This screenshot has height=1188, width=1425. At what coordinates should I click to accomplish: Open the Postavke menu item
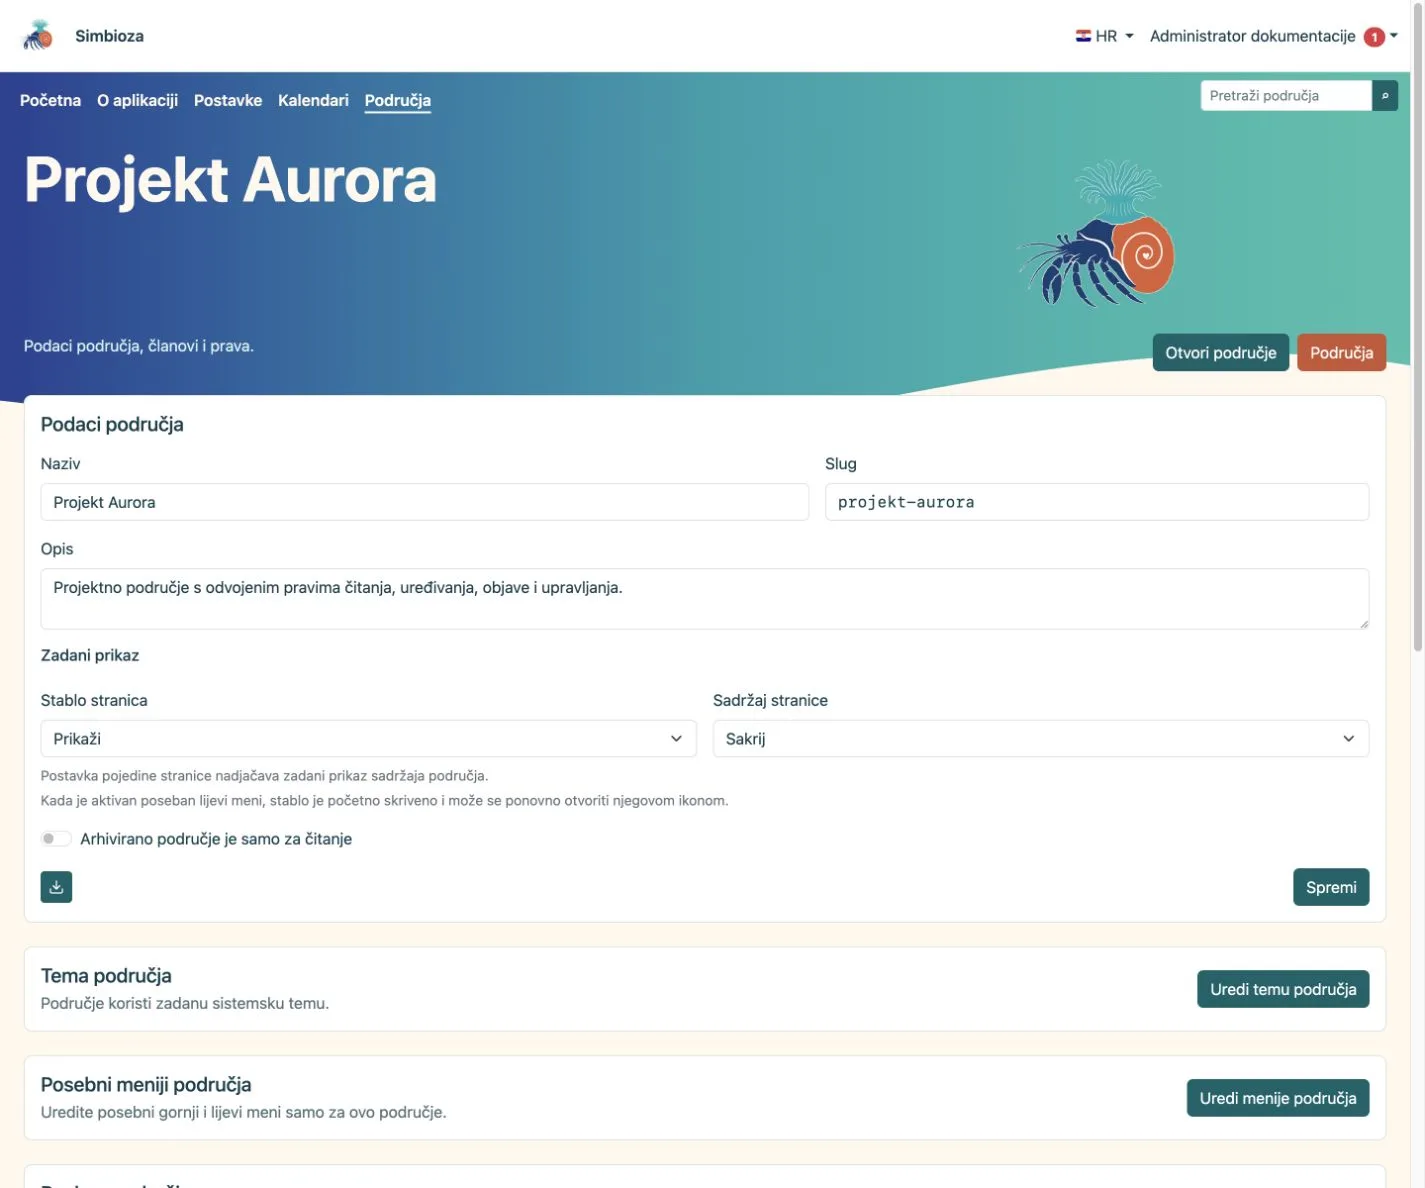(x=228, y=100)
